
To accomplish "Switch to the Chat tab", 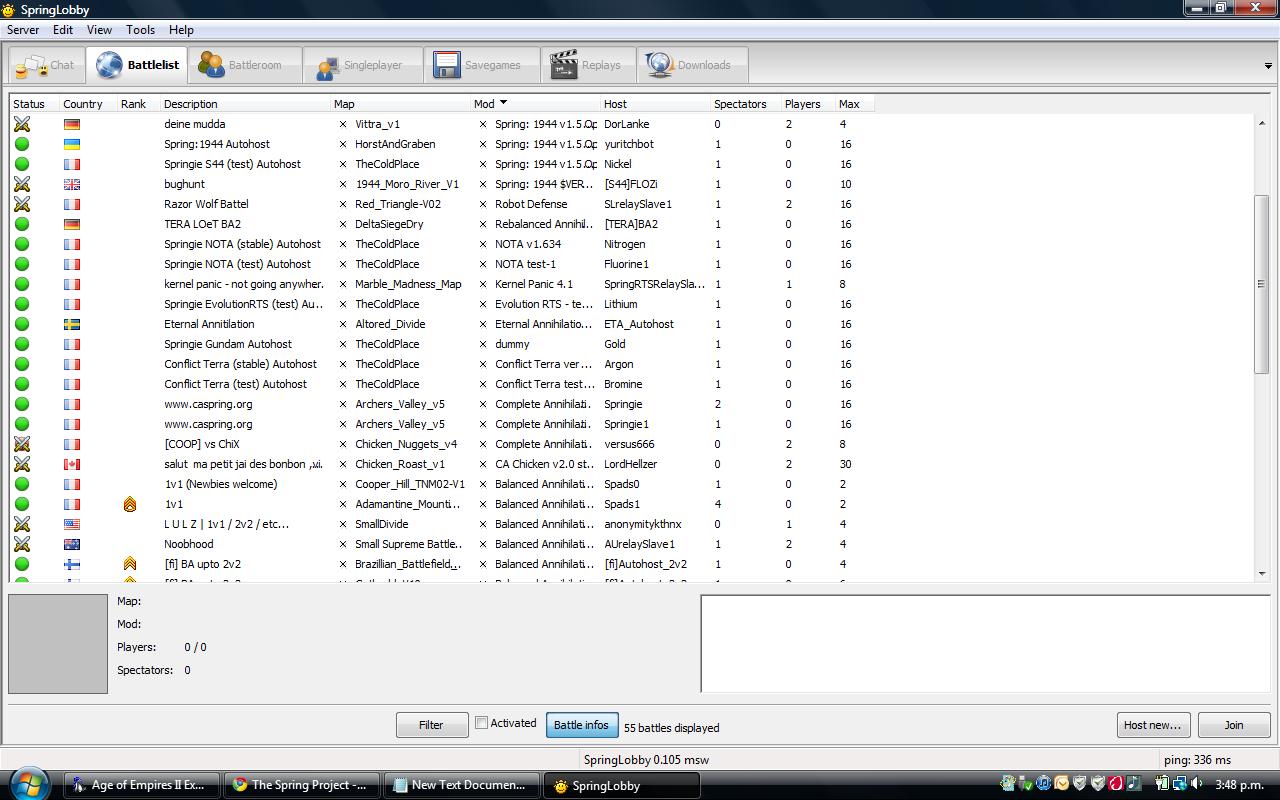I will coord(46,66).
